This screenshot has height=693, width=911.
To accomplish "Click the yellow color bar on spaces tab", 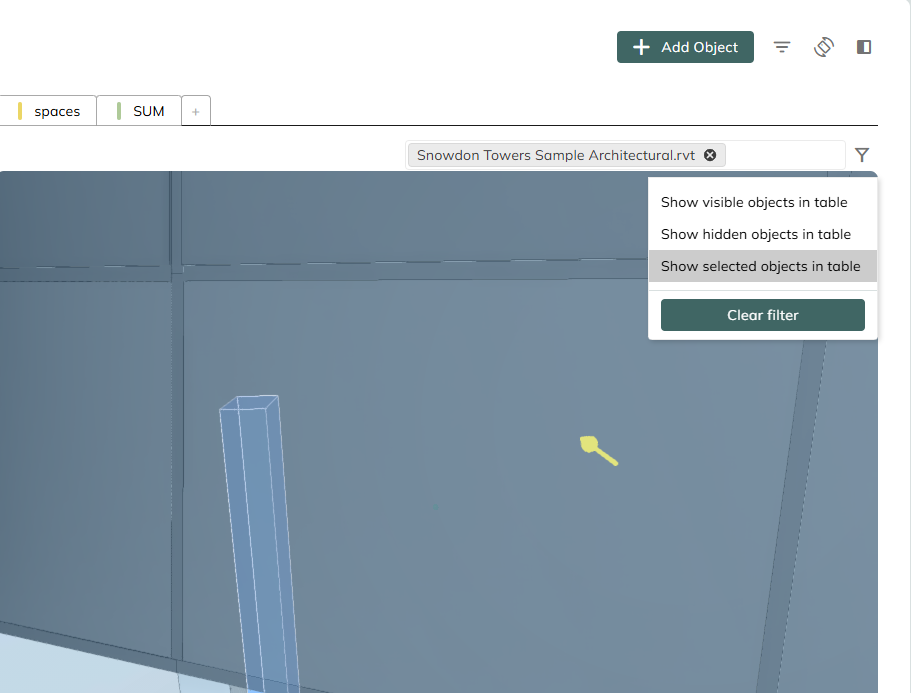I will [x=20, y=111].
